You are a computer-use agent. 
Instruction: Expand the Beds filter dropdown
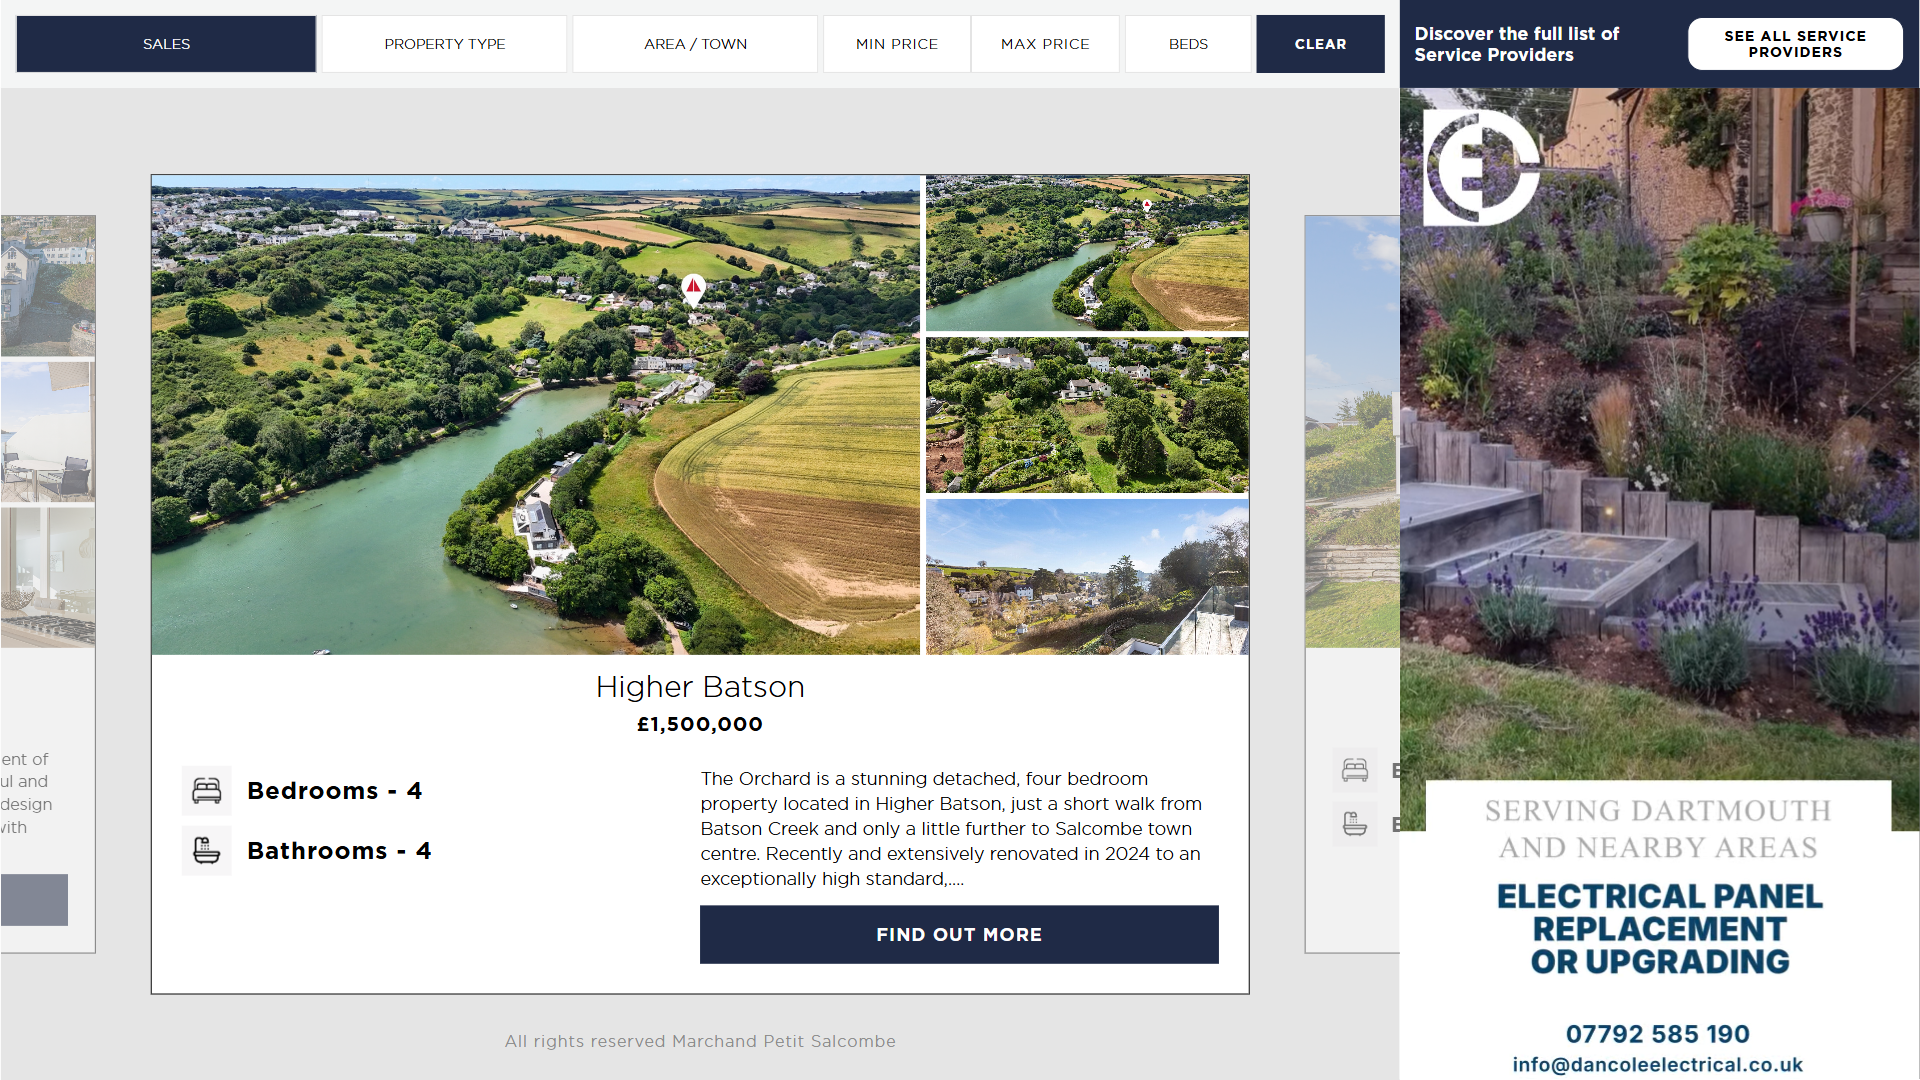(x=1188, y=44)
